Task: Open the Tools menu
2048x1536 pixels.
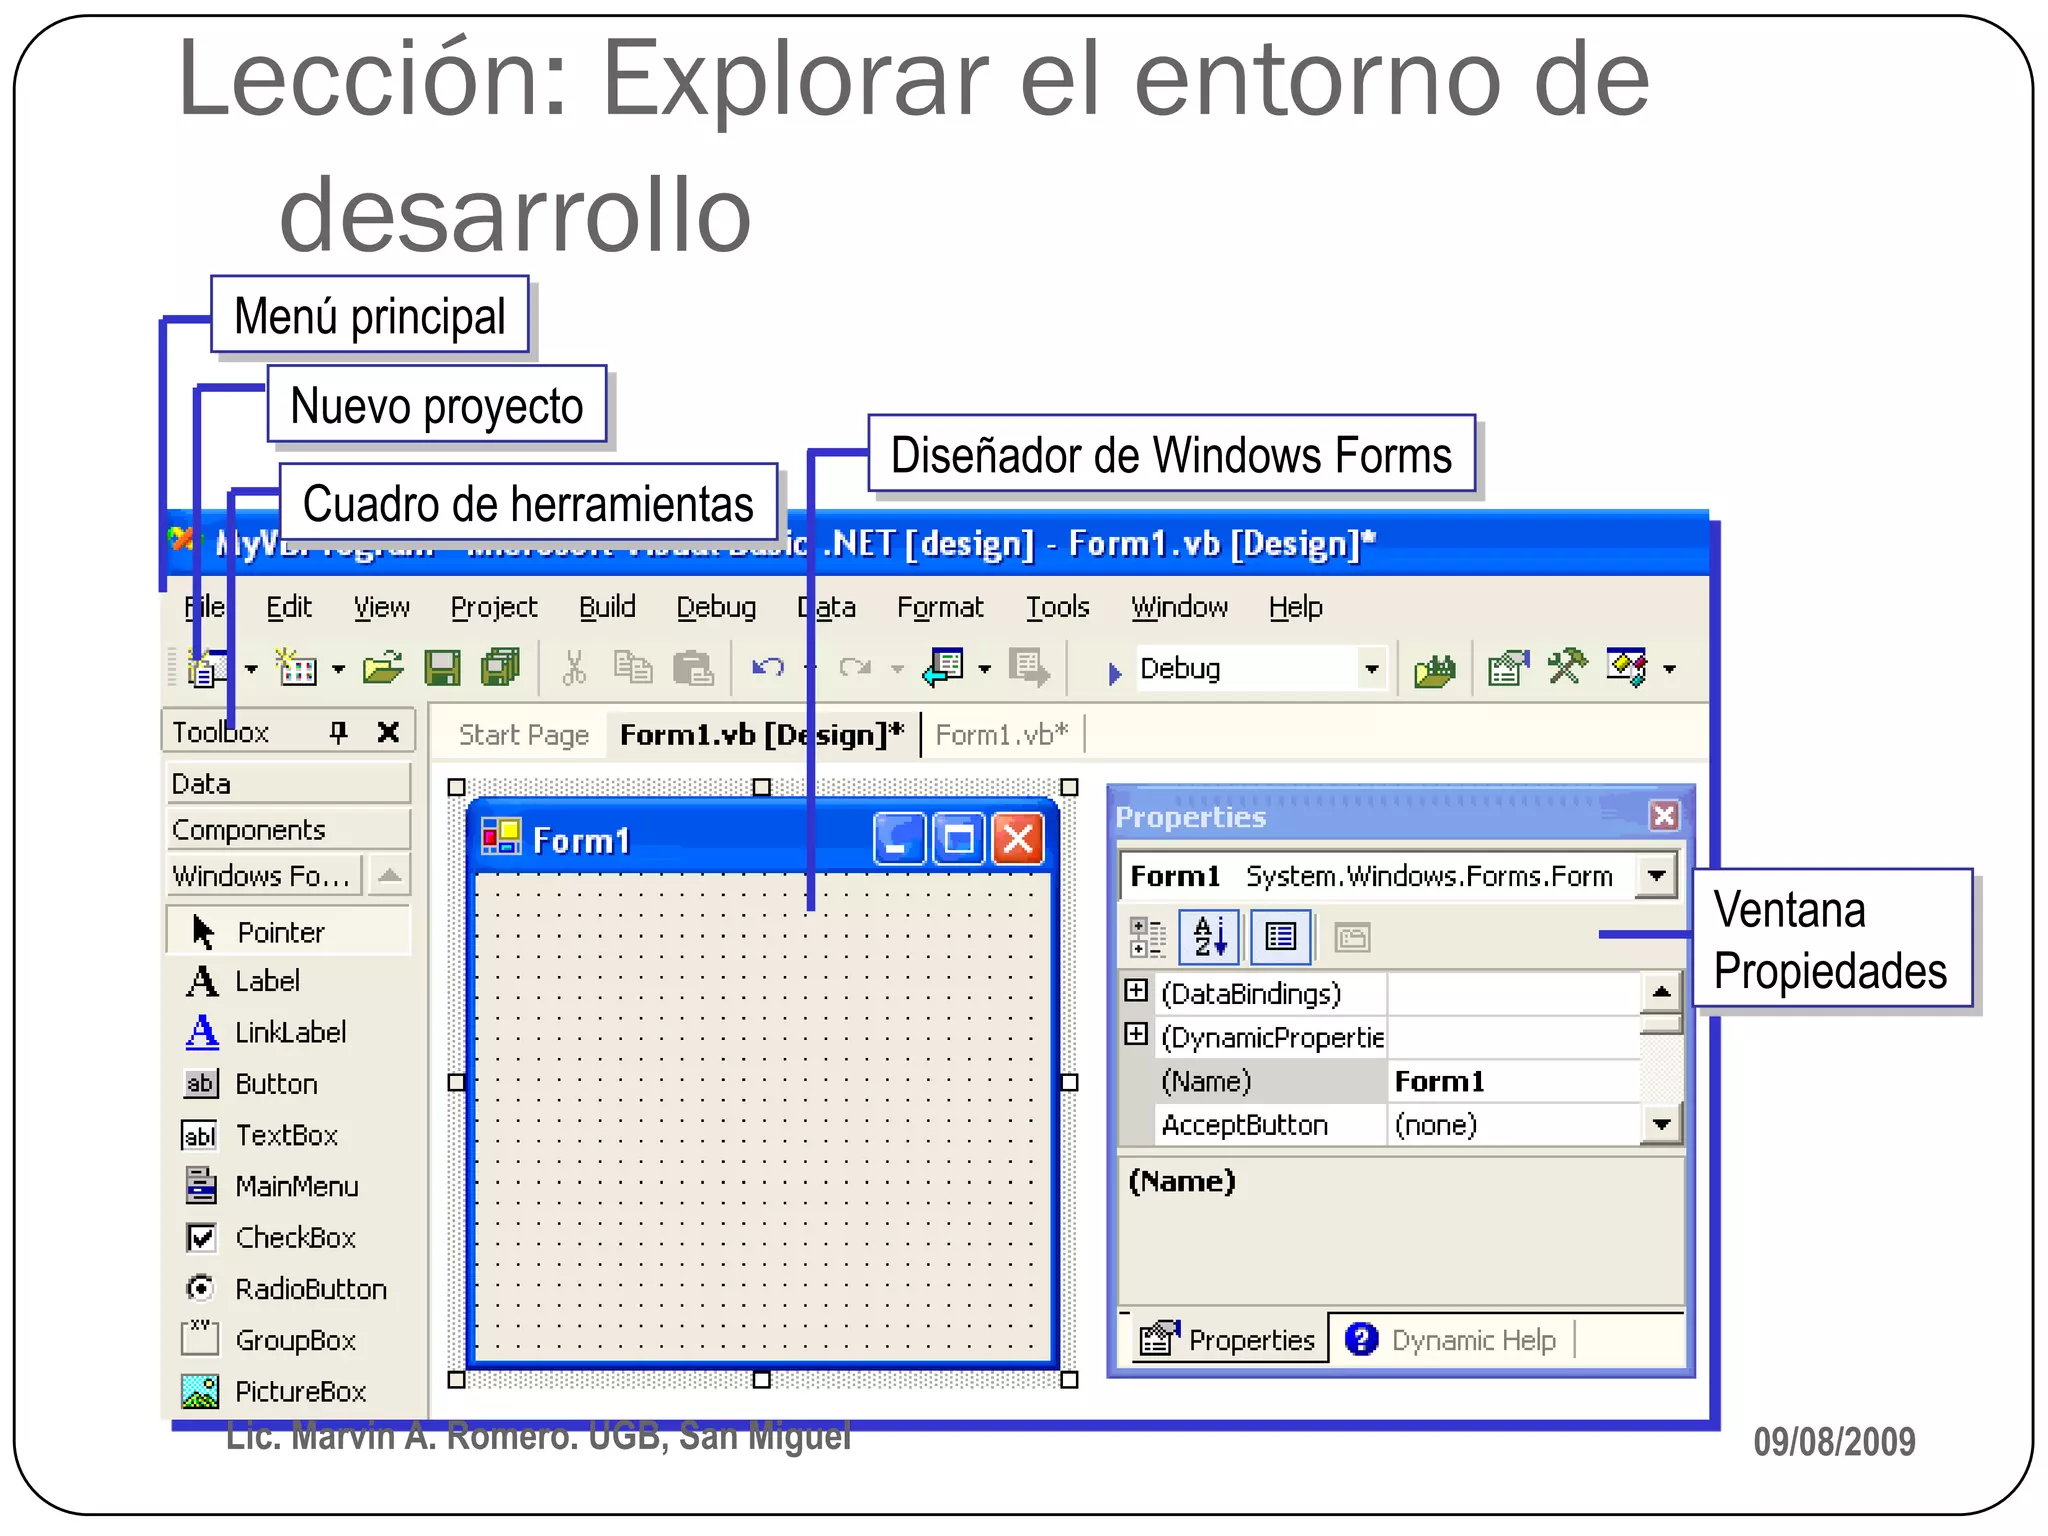Action: point(1057,607)
